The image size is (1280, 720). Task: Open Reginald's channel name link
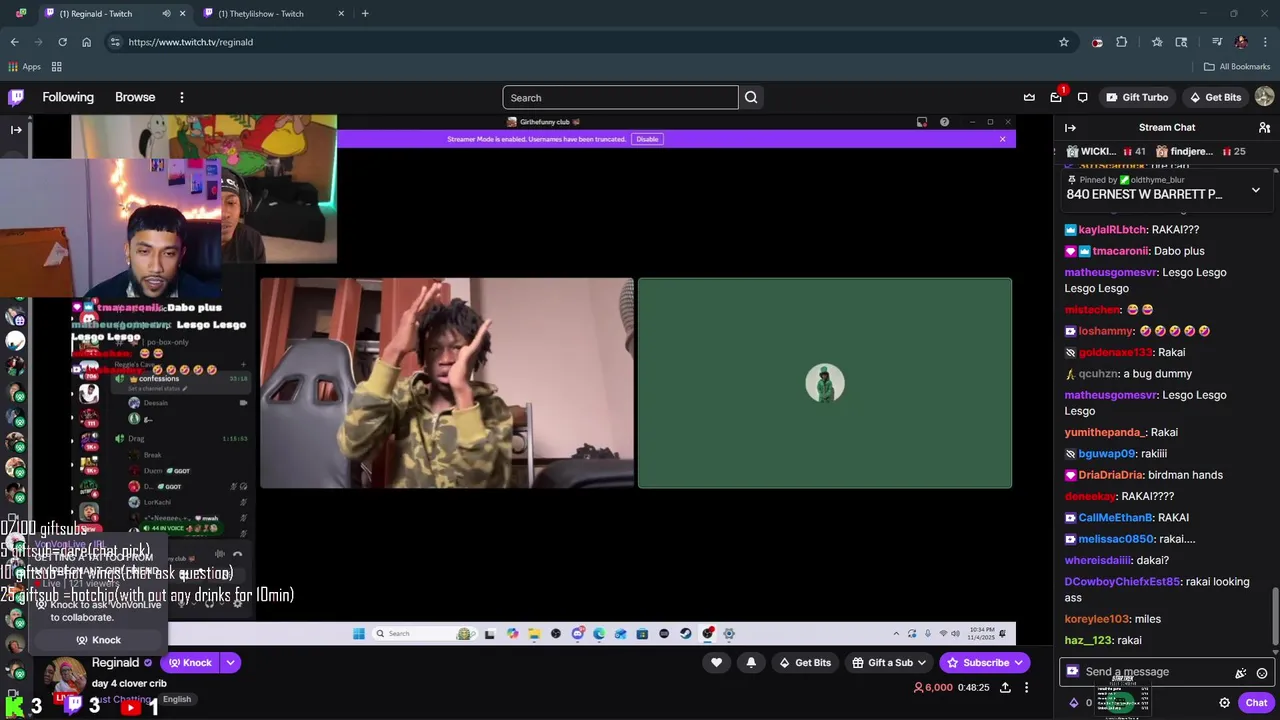115,662
